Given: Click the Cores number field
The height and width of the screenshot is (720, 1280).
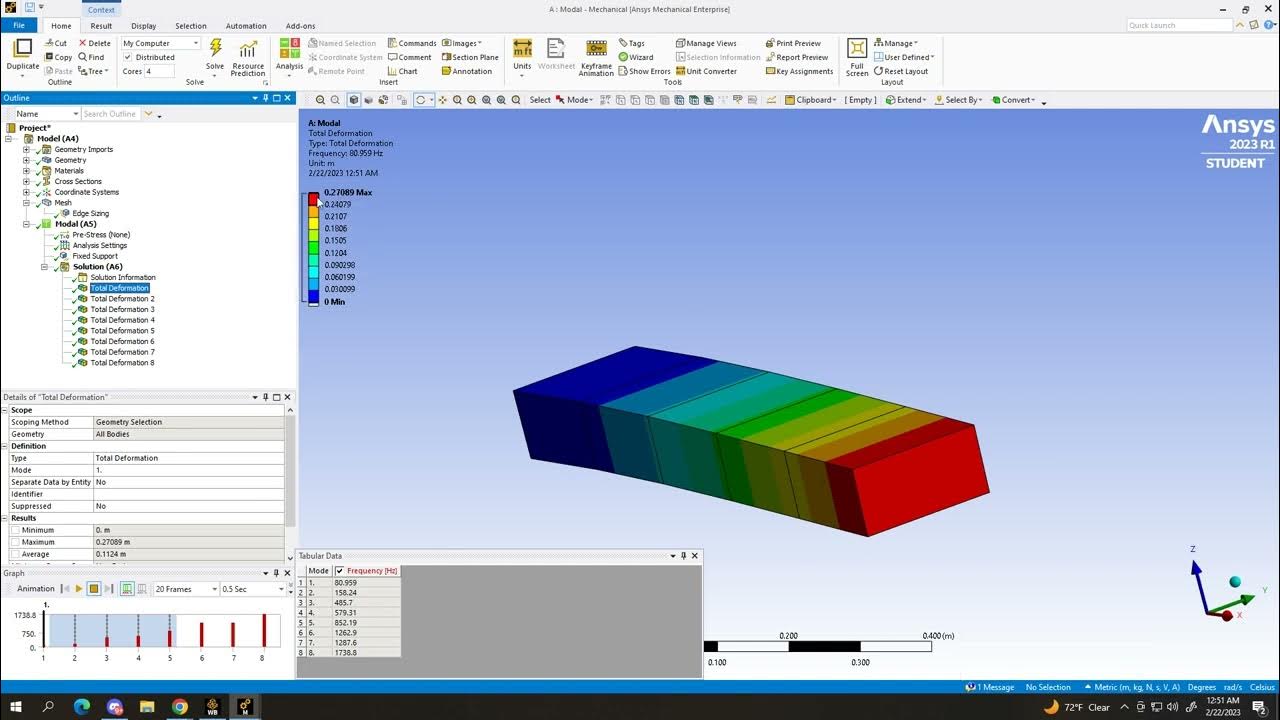Looking at the screenshot, I should click(159, 71).
